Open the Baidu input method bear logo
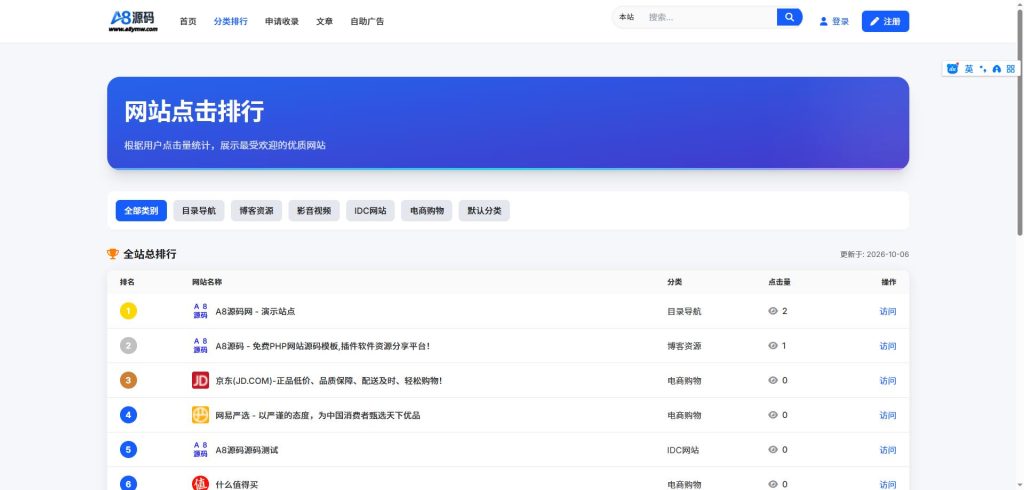This screenshot has height=490, width=1024. (x=952, y=69)
